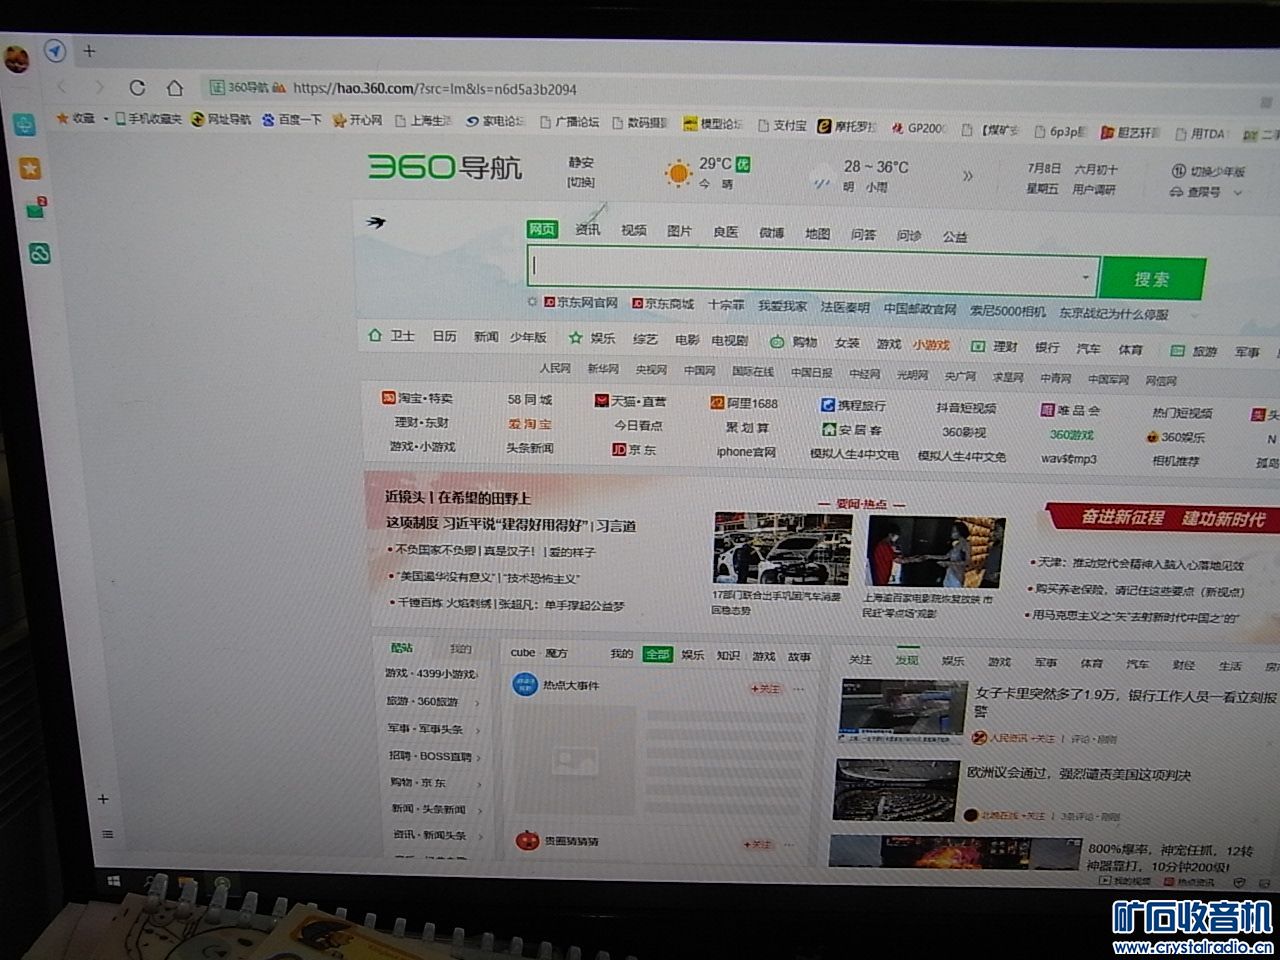The height and width of the screenshot is (960, 1280).
Task: Switch to the 图片 search tab
Action: [x=680, y=232]
